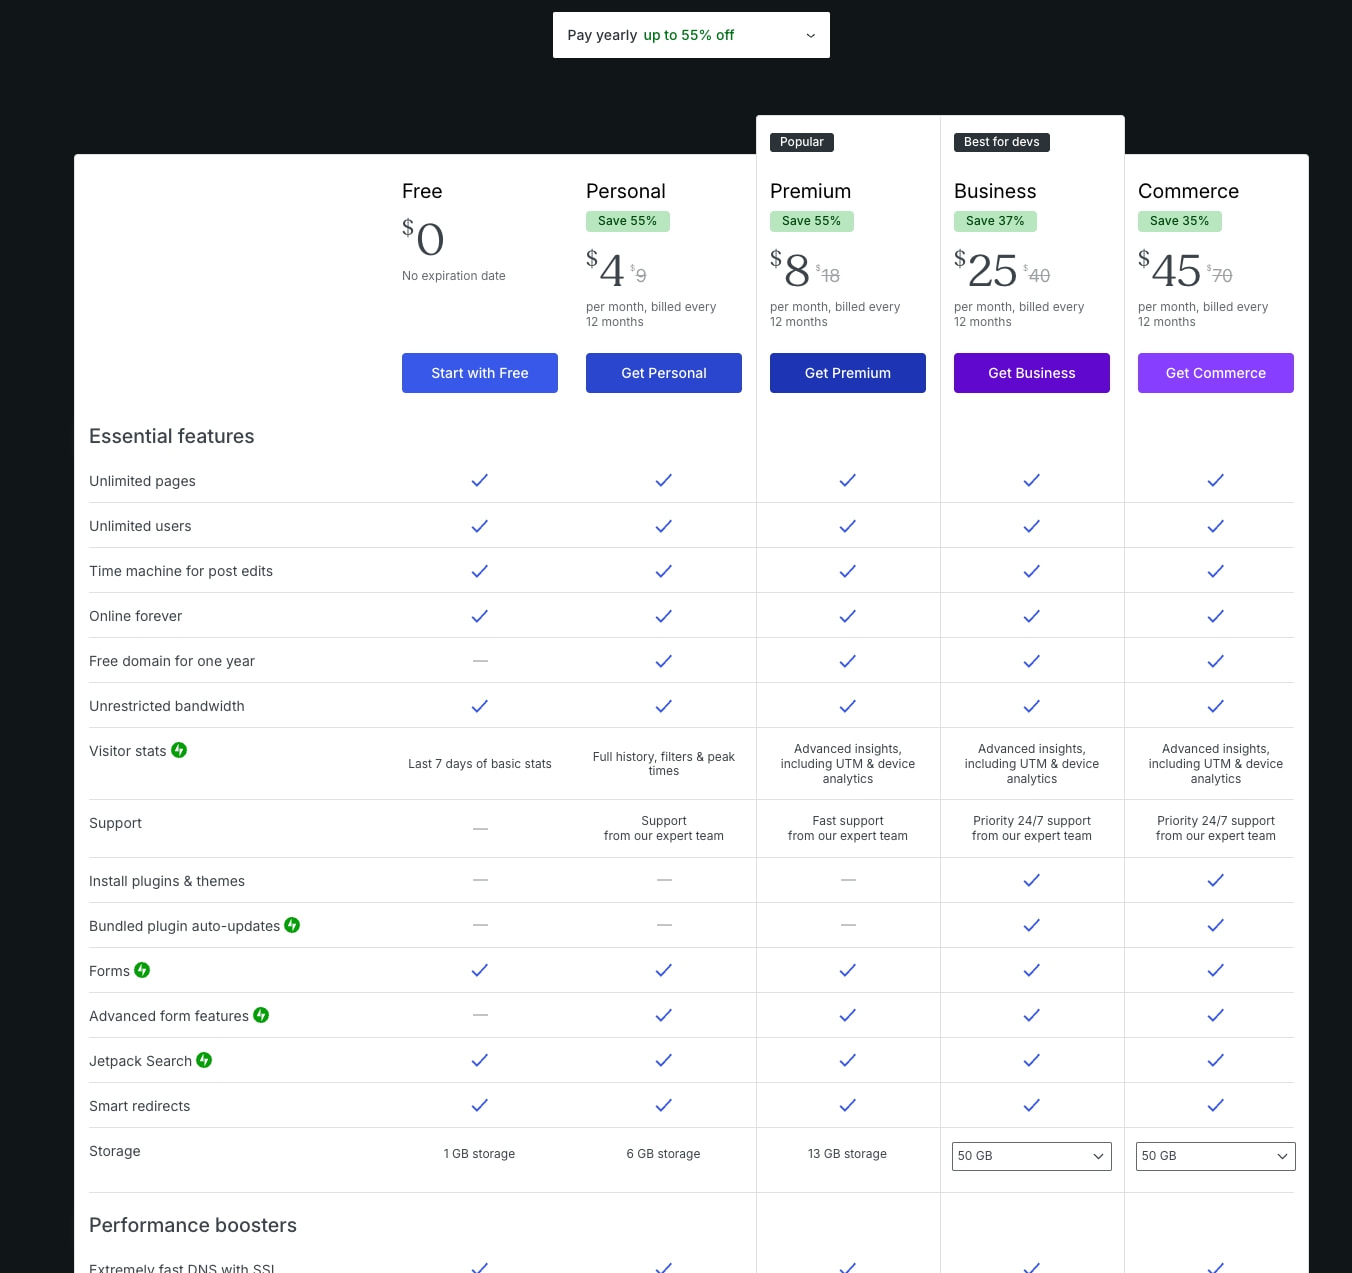Click the Premium checkmark for Advanced form features
The height and width of the screenshot is (1273, 1352).
pyautogui.click(x=848, y=1015)
